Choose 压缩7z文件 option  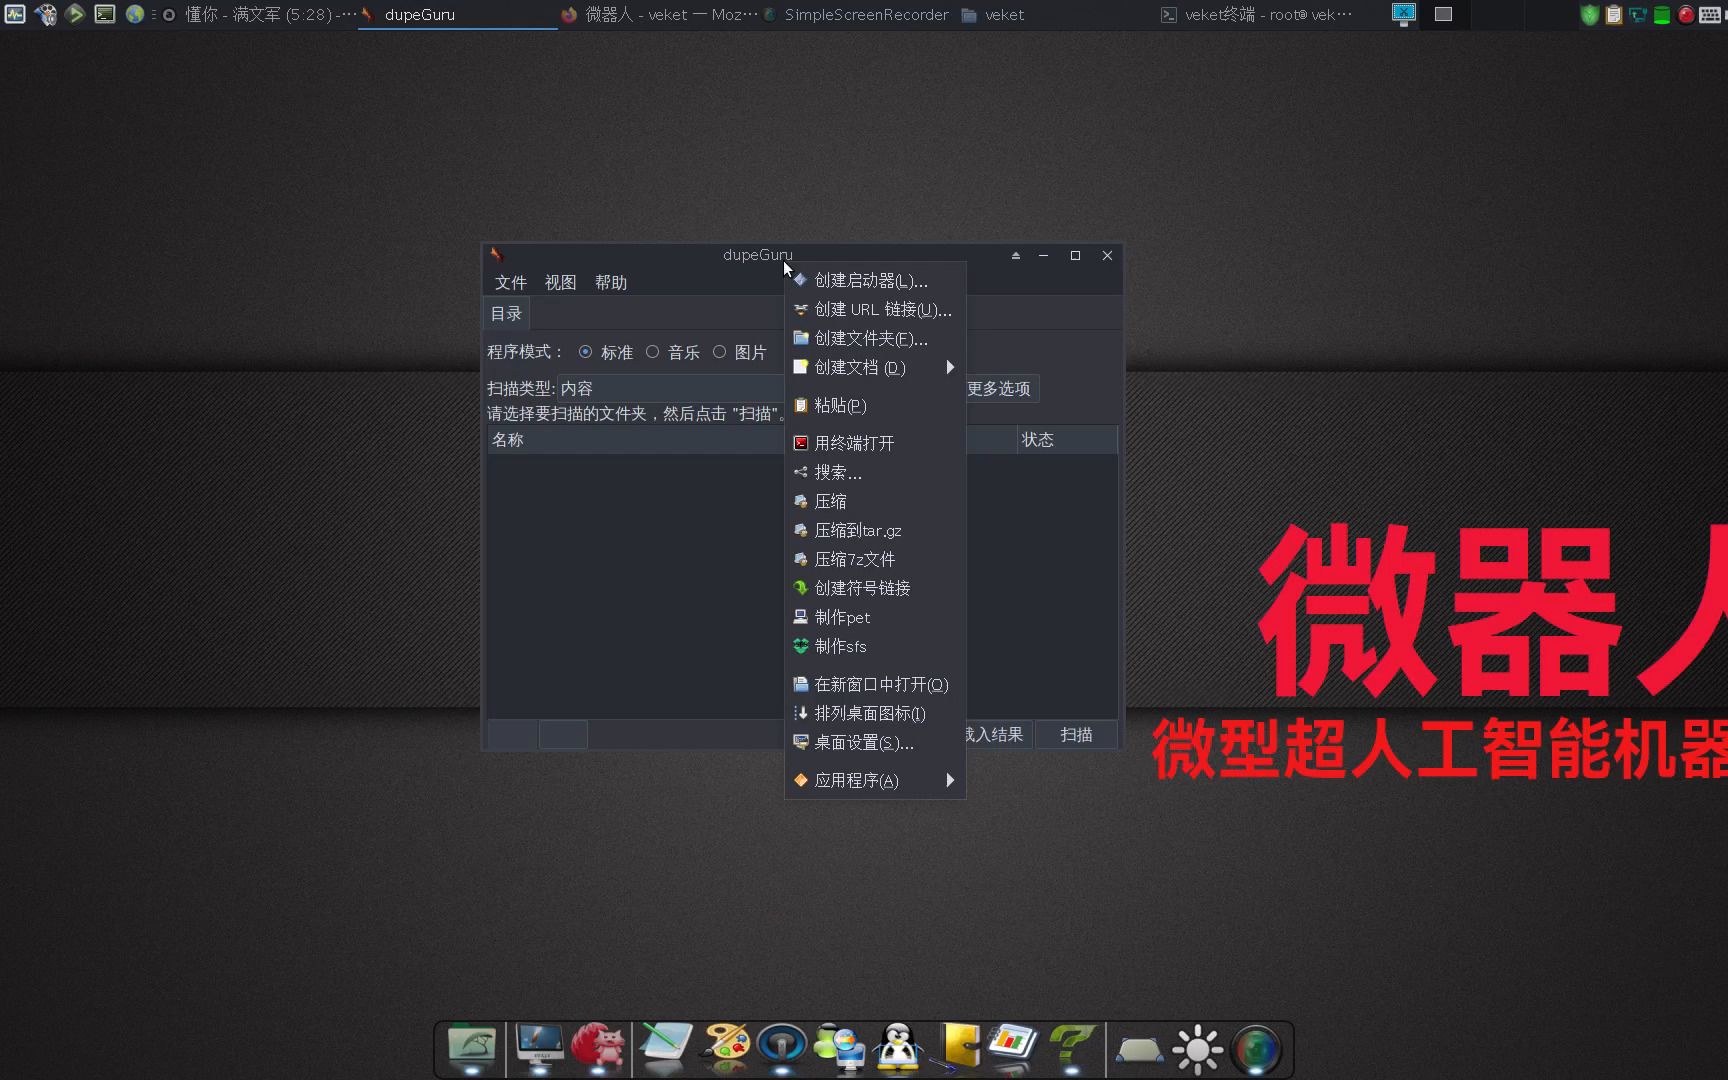875,559
